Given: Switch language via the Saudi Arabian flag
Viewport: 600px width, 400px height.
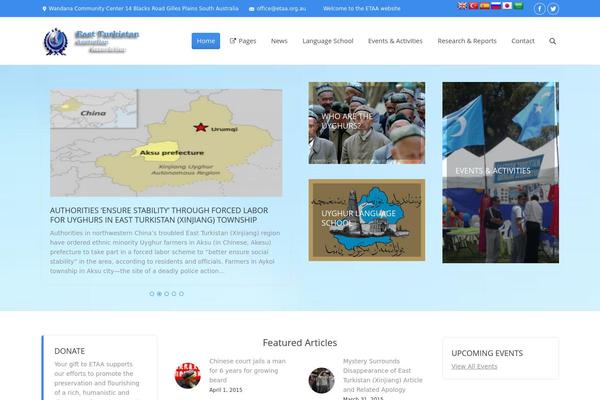Looking at the screenshot, I should coord(518,6).
